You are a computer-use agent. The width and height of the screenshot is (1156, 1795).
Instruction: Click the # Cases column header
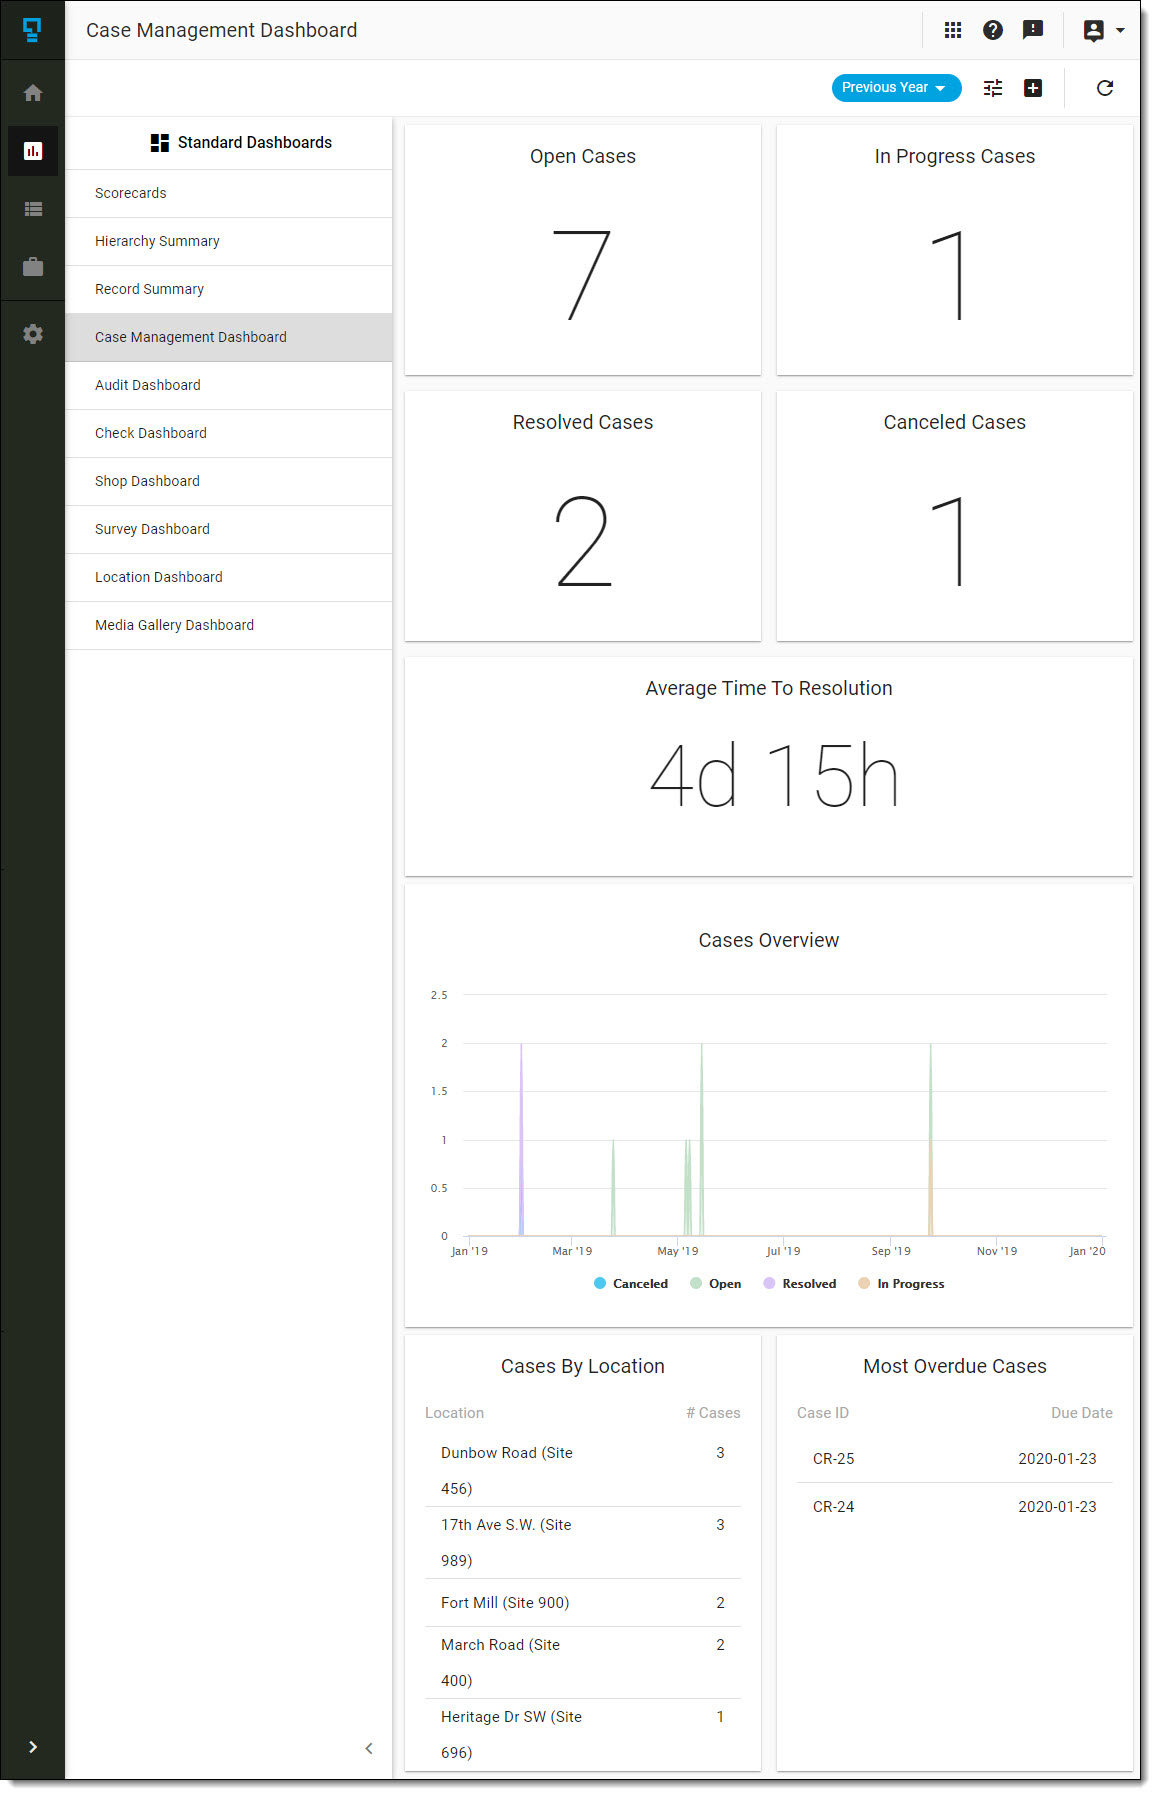[713, 1413]
